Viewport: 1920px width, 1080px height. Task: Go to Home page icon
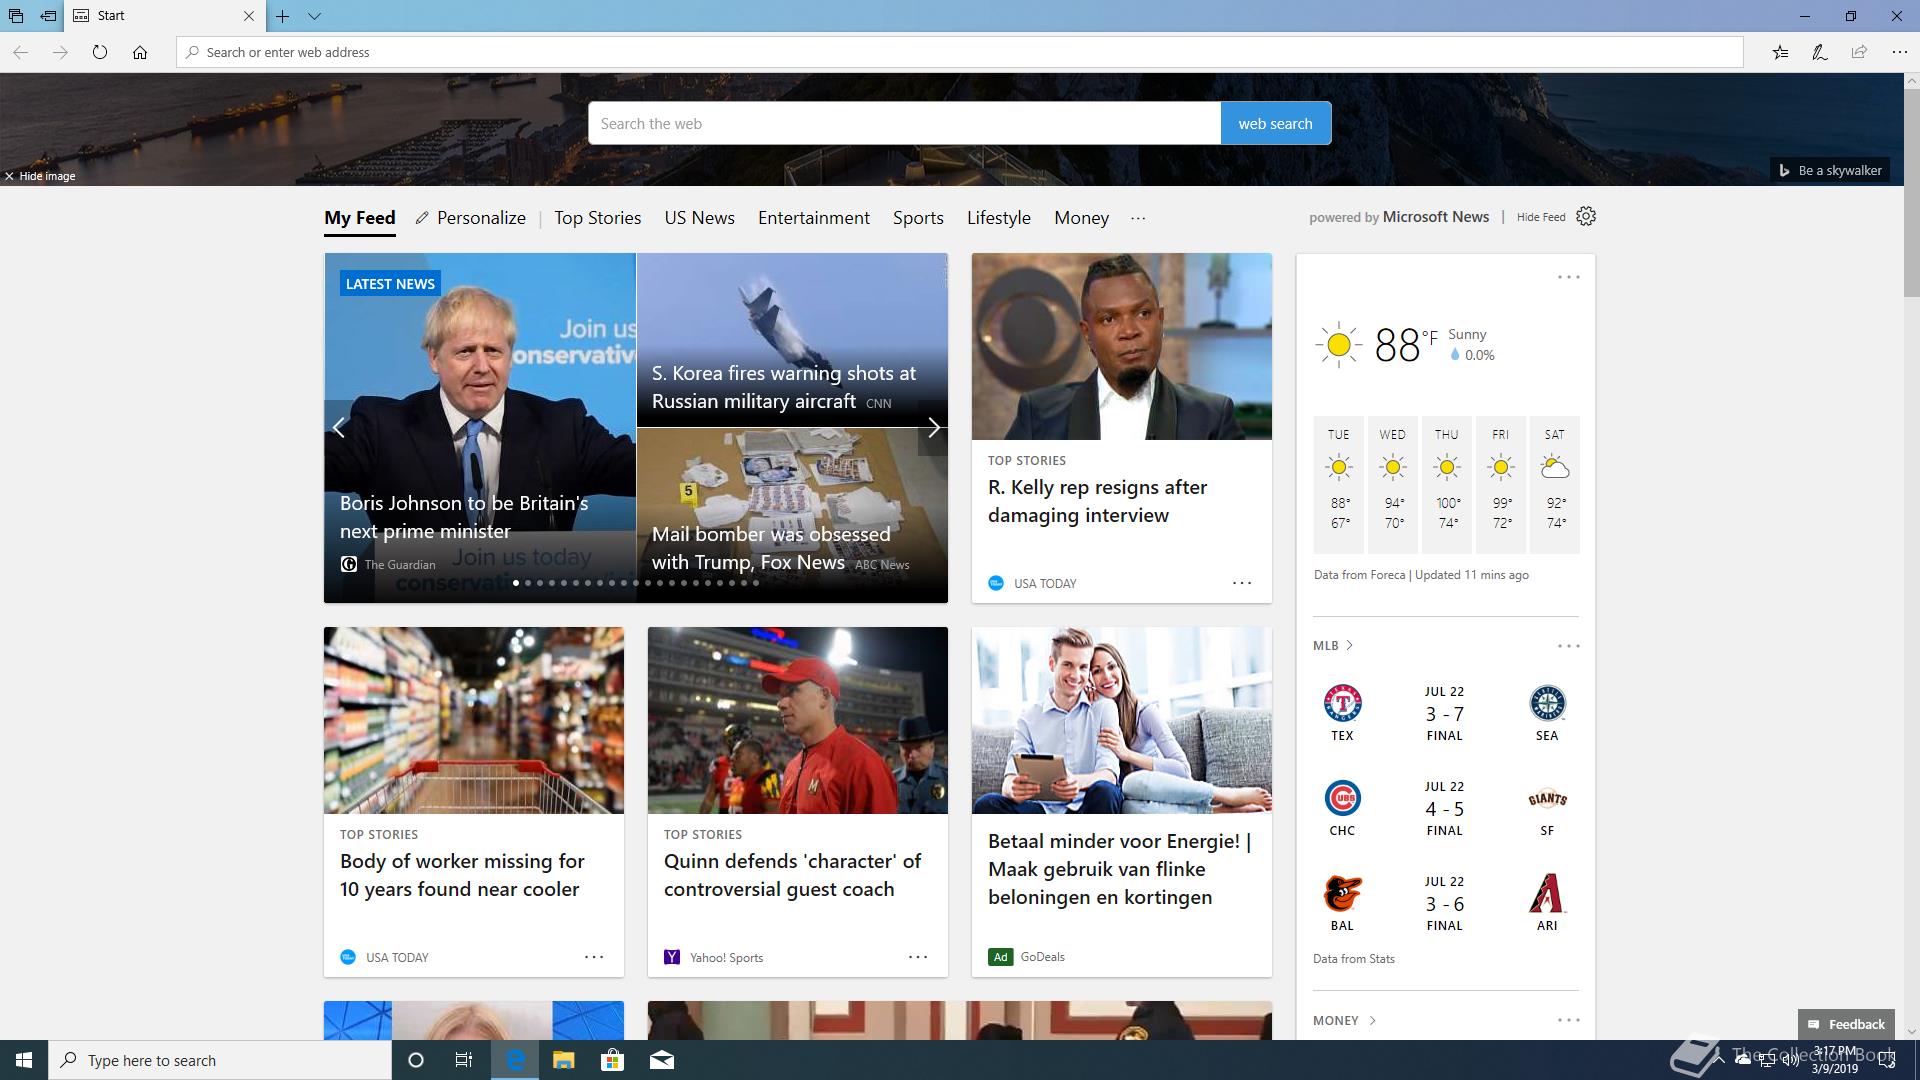(140, 52)
